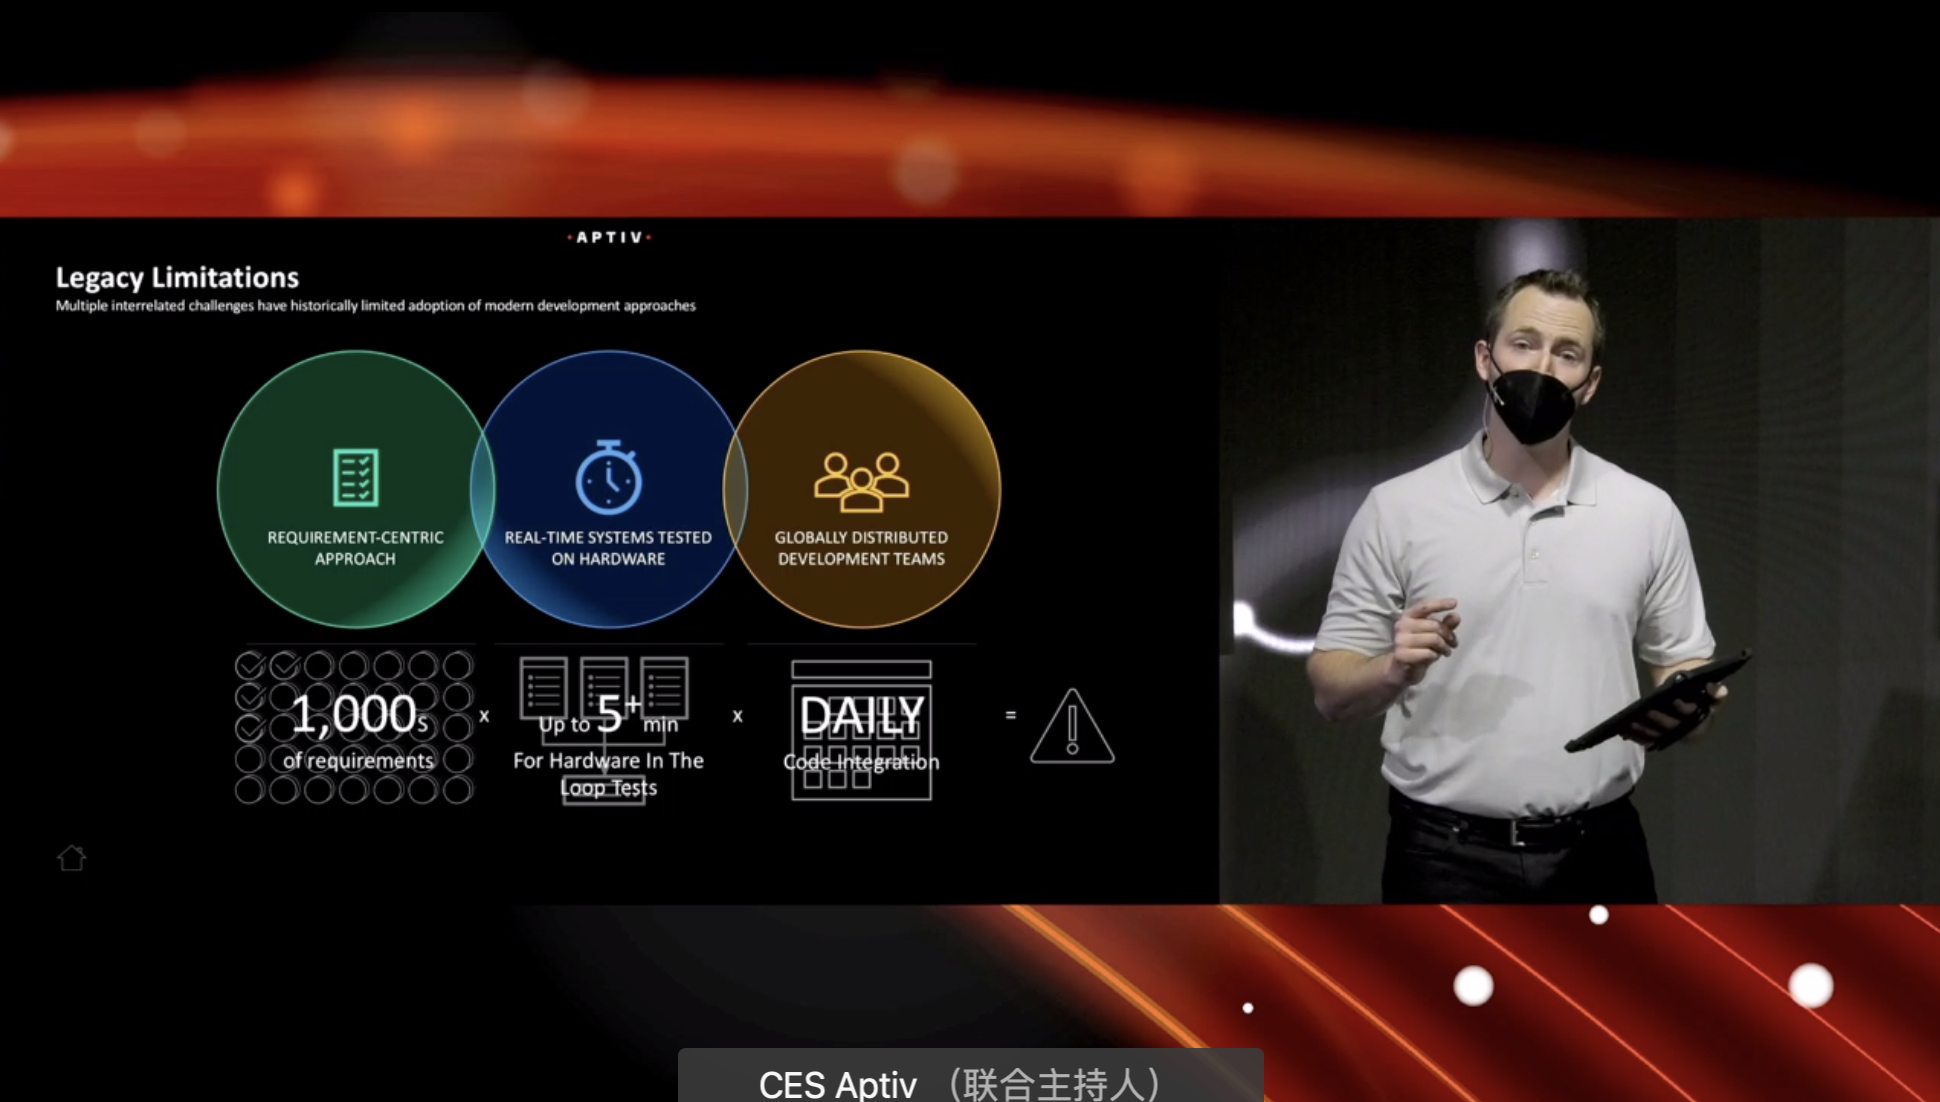Screen dimensions: 1940x1102
Task: Click the home icon on the slide
Action: [x=71, y=858]
